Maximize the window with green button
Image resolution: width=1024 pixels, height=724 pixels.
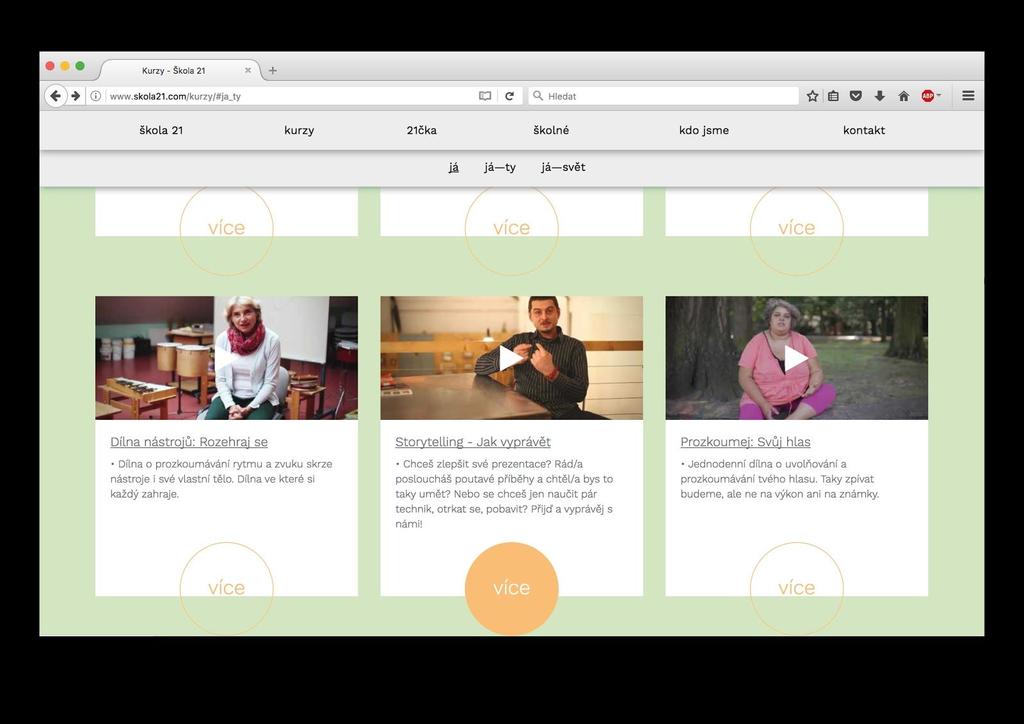pos(80,66)
